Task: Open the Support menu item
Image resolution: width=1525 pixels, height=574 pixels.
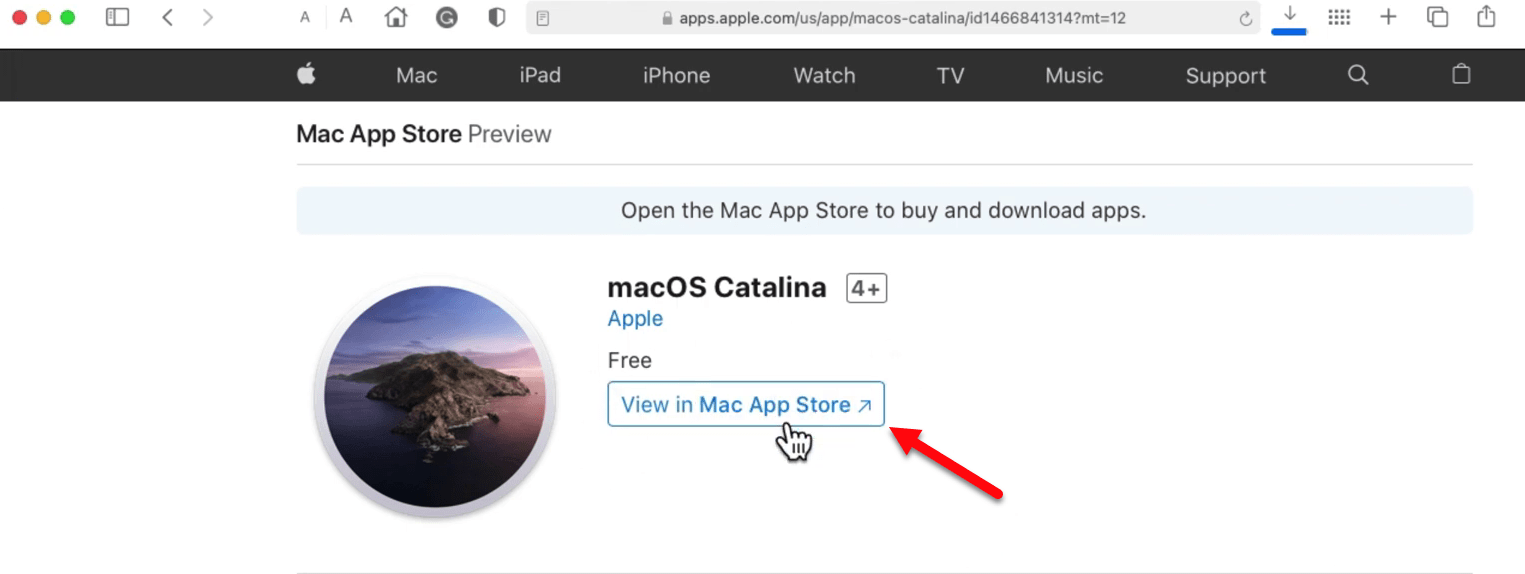Action: (1226, 76)
